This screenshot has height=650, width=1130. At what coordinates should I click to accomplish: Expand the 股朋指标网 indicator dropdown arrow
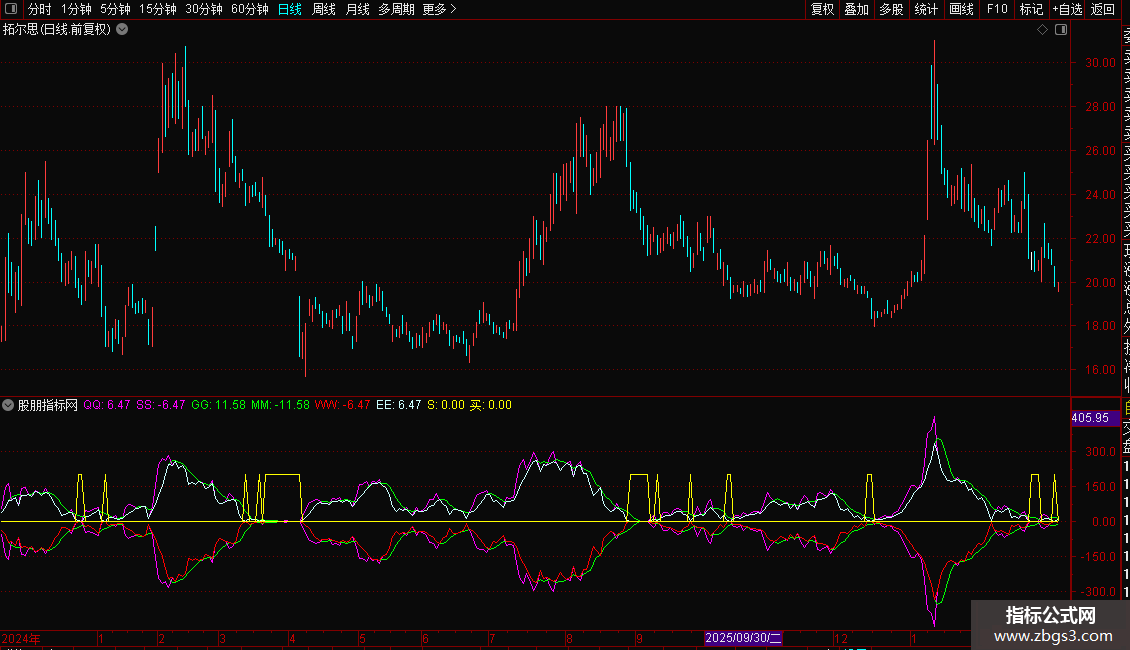pyautogui.click(x=9, y=405)
